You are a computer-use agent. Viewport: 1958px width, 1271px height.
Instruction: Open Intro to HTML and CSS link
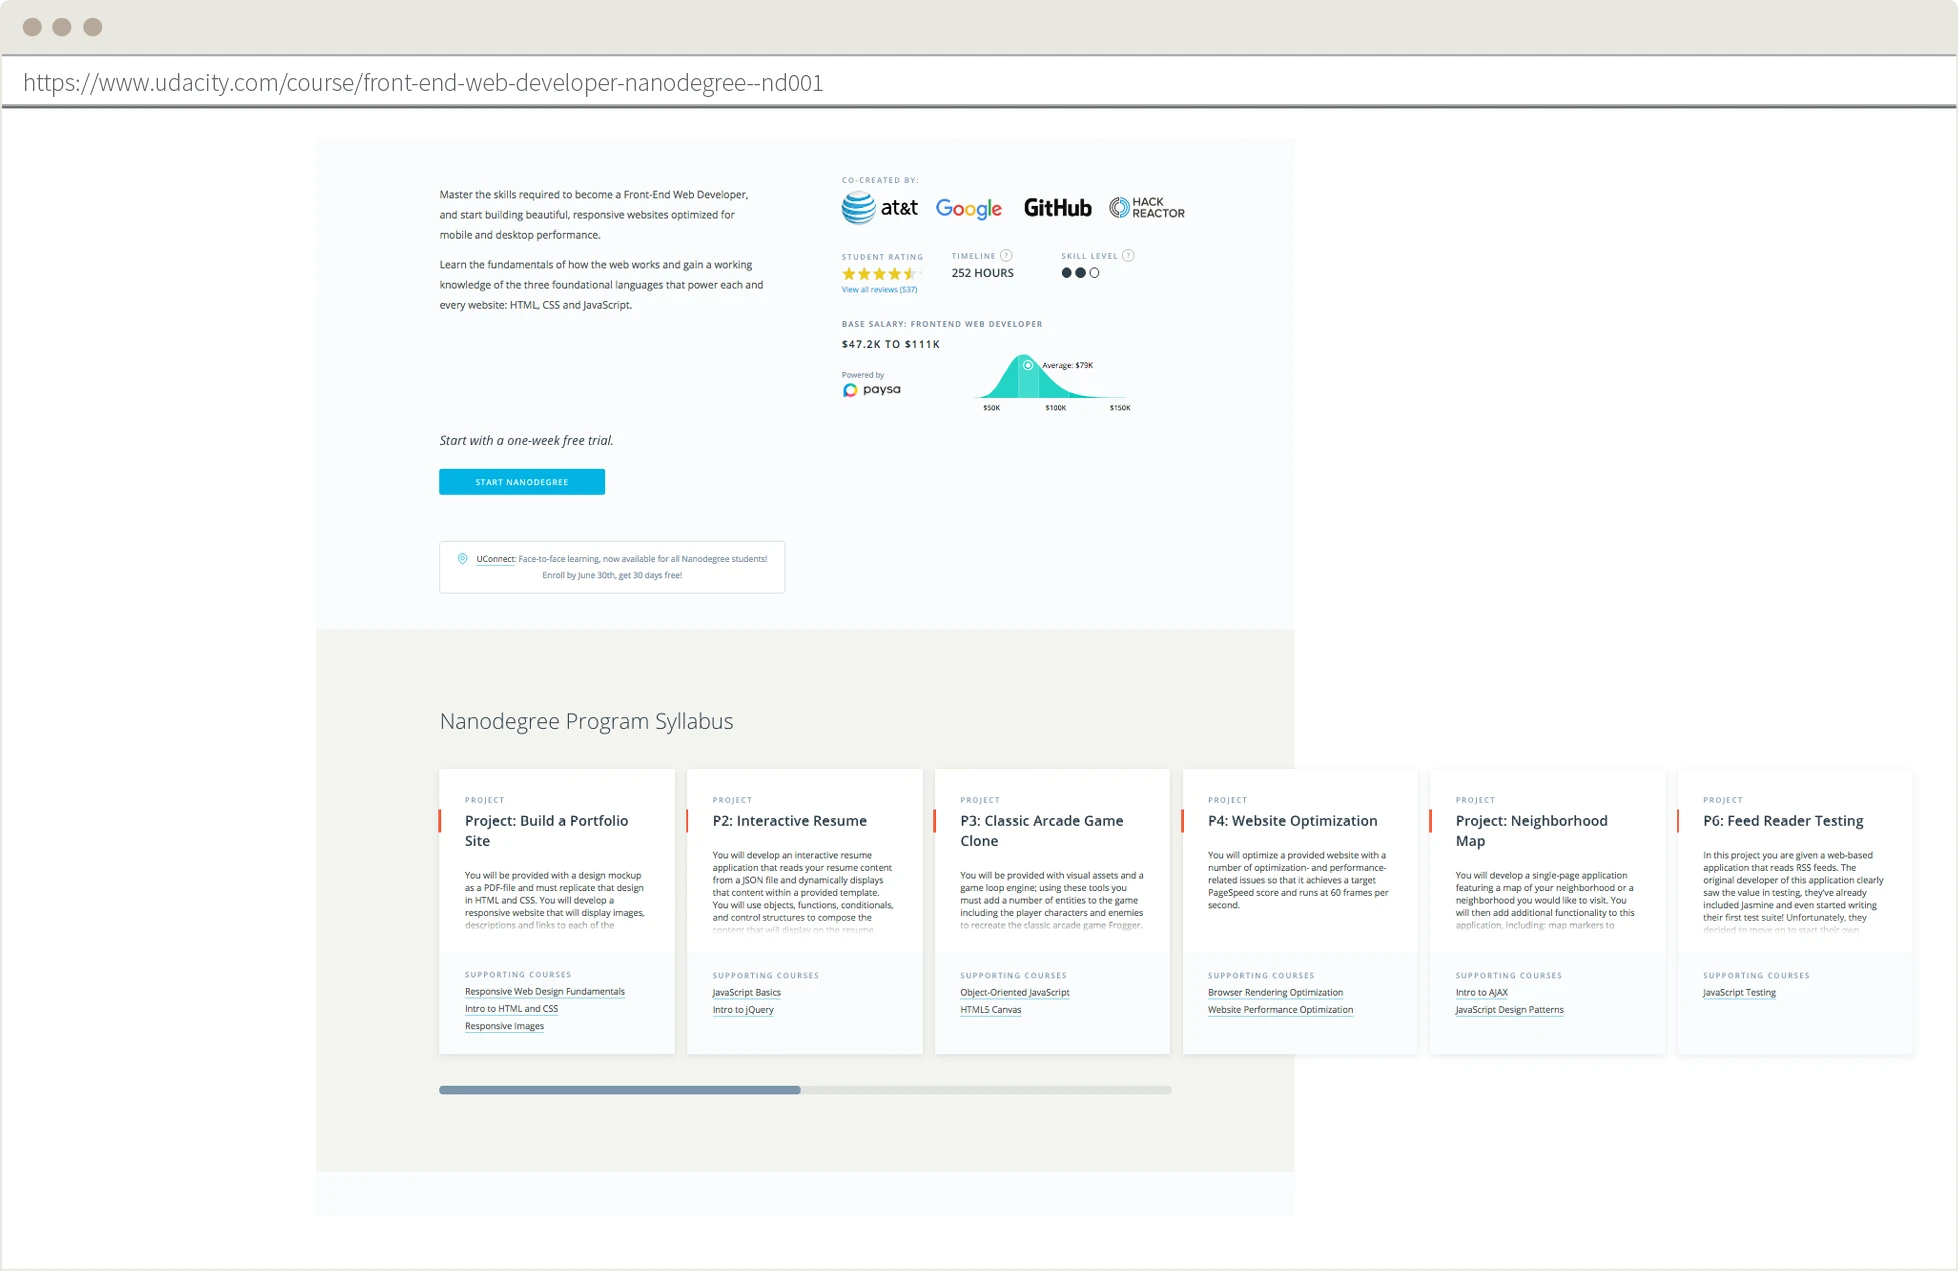point(511,1009)
